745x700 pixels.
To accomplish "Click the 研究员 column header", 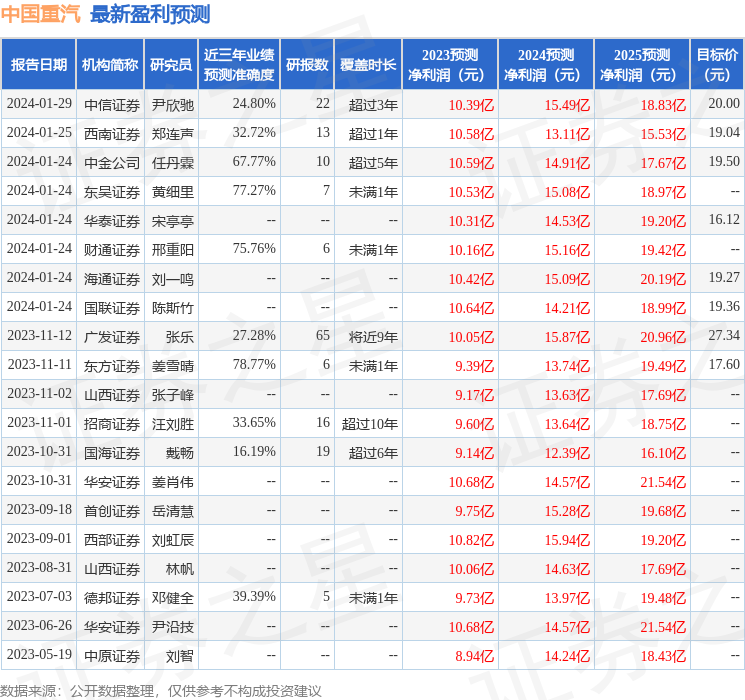I will (171, 65).
